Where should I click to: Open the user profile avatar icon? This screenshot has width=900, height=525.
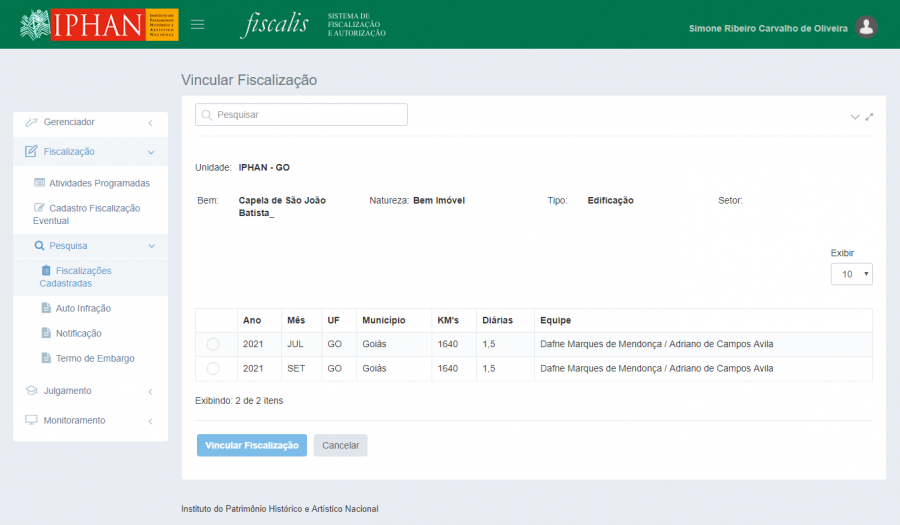pyautogui.click(x=866, y=28)
